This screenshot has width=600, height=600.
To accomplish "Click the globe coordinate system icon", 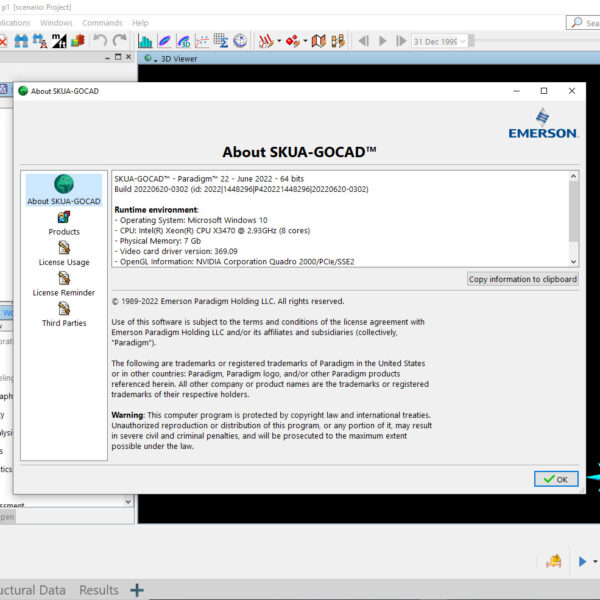I will click(240, 41).
